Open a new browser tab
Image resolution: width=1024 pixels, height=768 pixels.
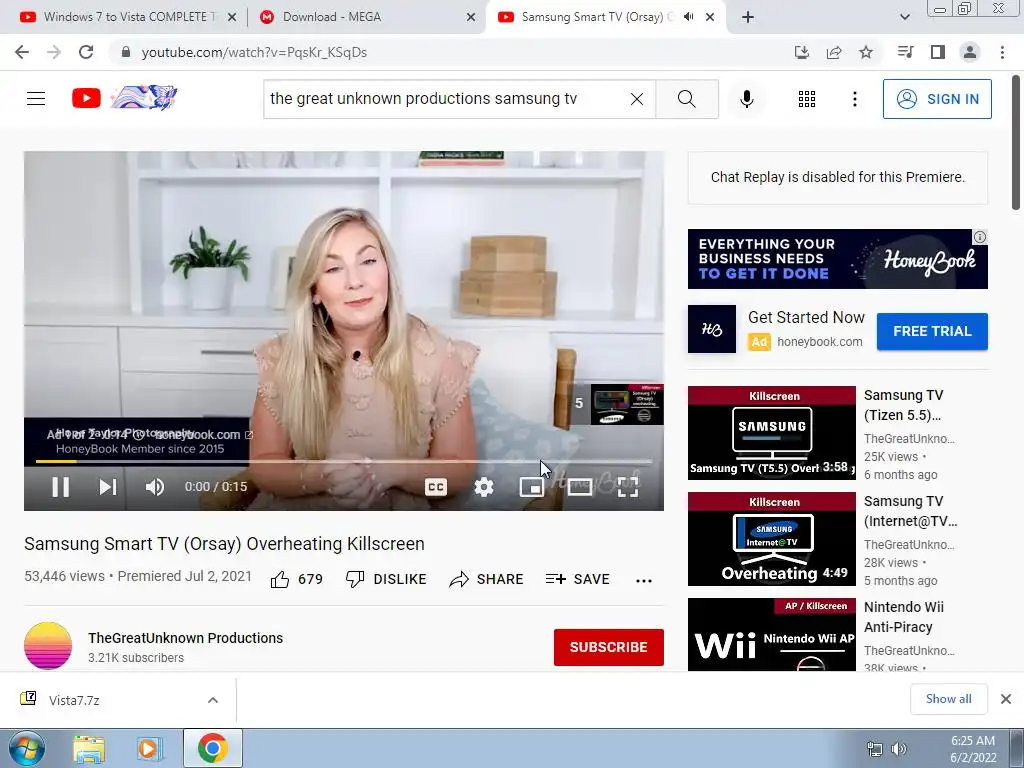point(748,17)
